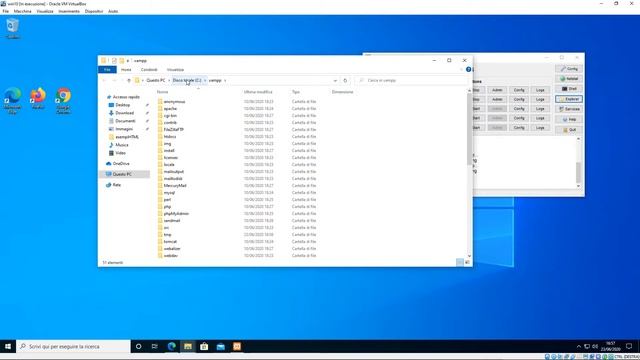Go forward in File Explorer

(x=114, y=80)
